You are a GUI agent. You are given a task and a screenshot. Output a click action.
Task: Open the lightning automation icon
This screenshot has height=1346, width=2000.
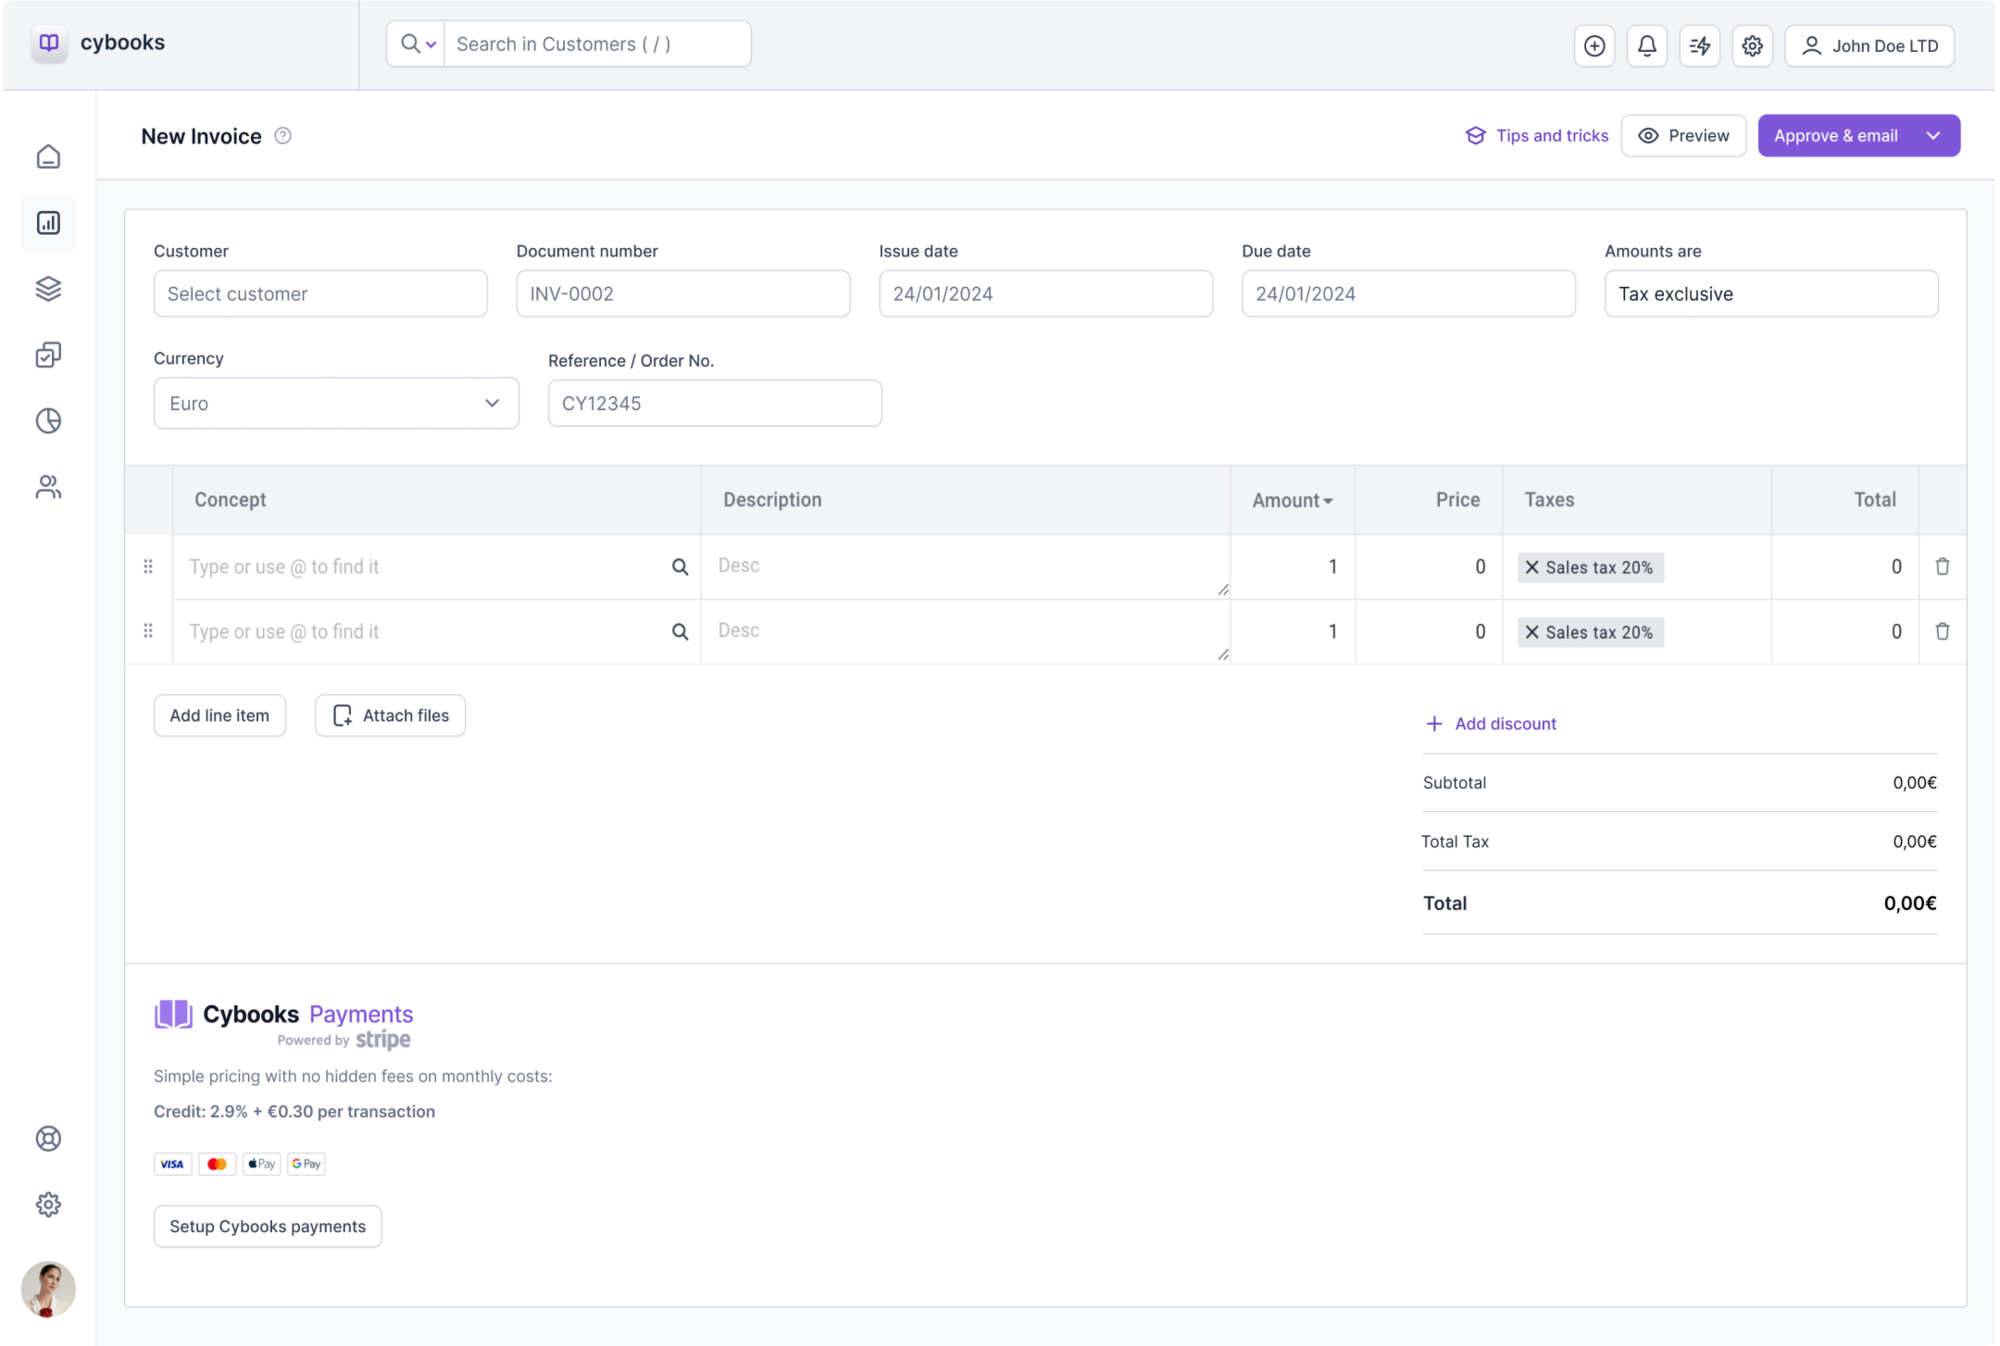(1700, 46)
